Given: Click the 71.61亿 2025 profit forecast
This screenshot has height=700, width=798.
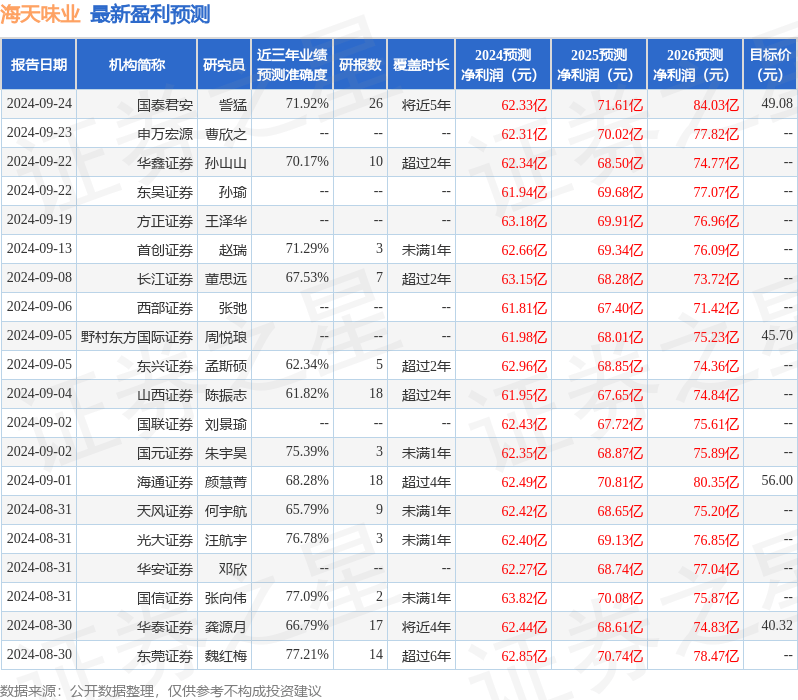Looking at the screenshot, I should point(620,105).
